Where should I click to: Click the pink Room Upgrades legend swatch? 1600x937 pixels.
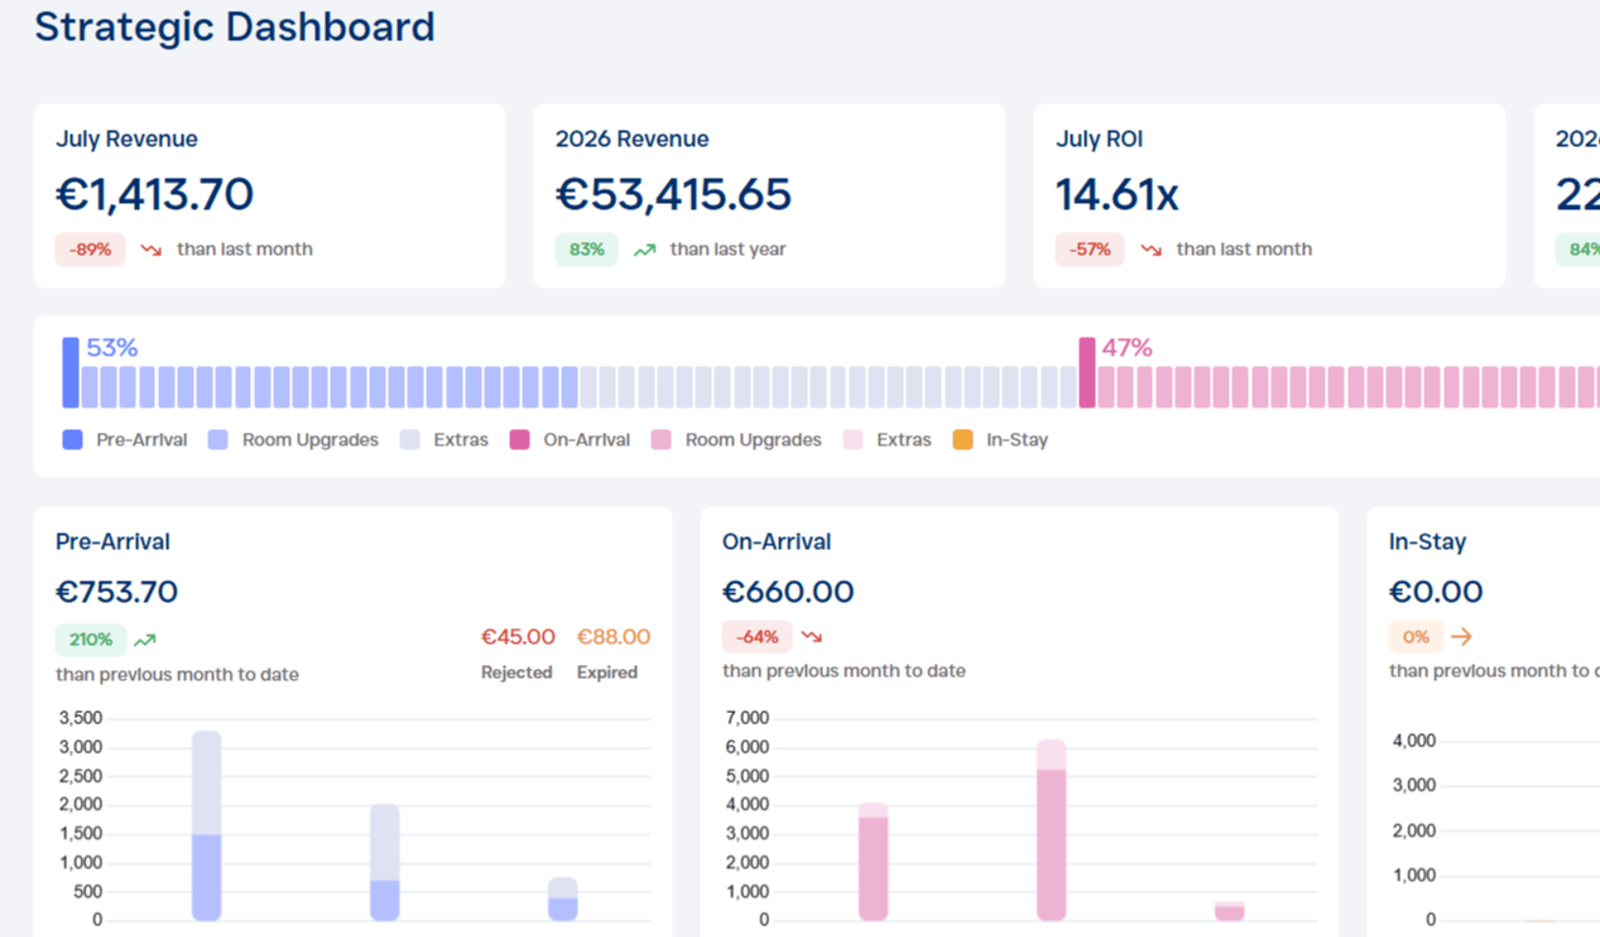click(661, 440)
